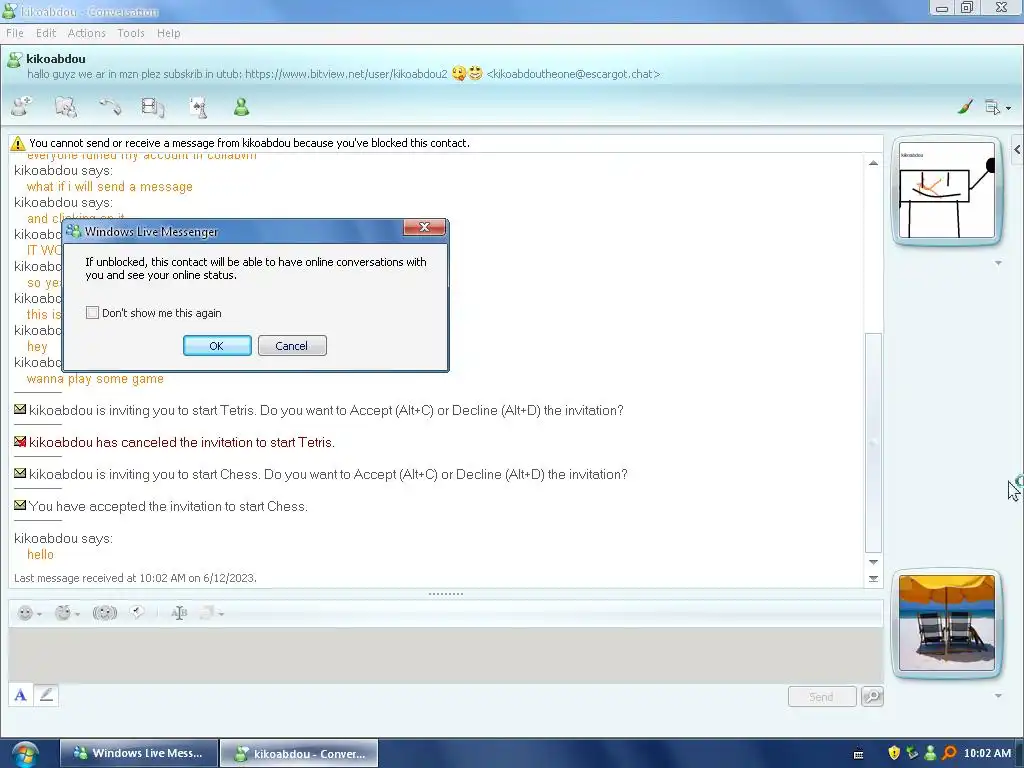The width and height of the screenshot is (1024, 768).
Task: Click the invite contact toolbar icon
Action: point(22,106)
